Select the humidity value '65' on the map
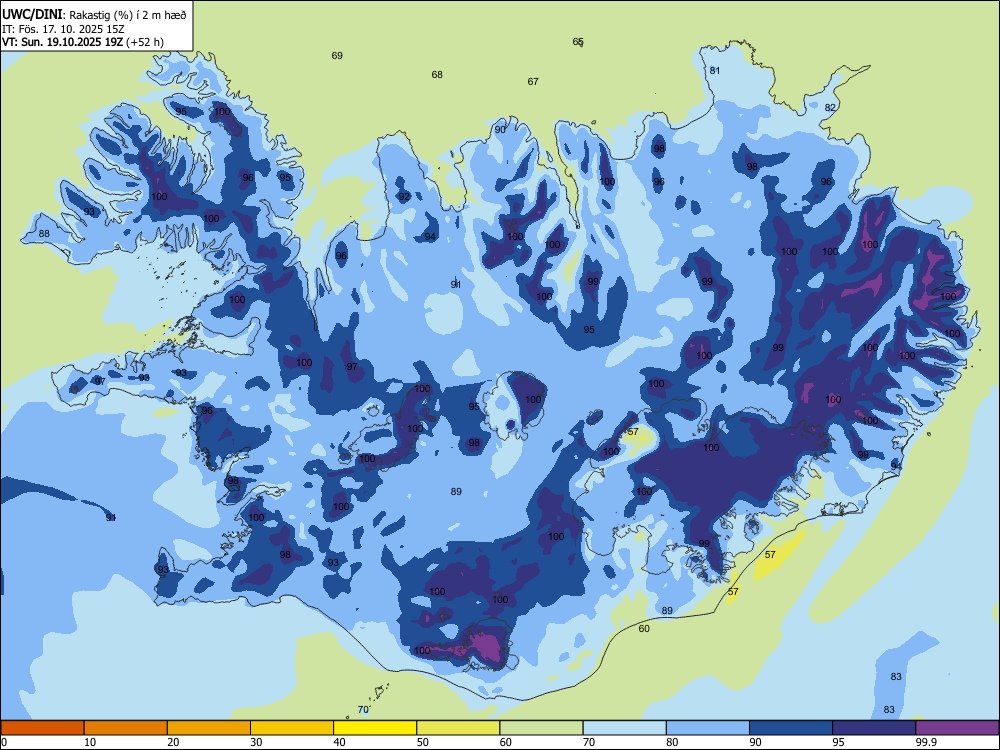This screenshot has width=1000, height=750. tap(578, 41)
